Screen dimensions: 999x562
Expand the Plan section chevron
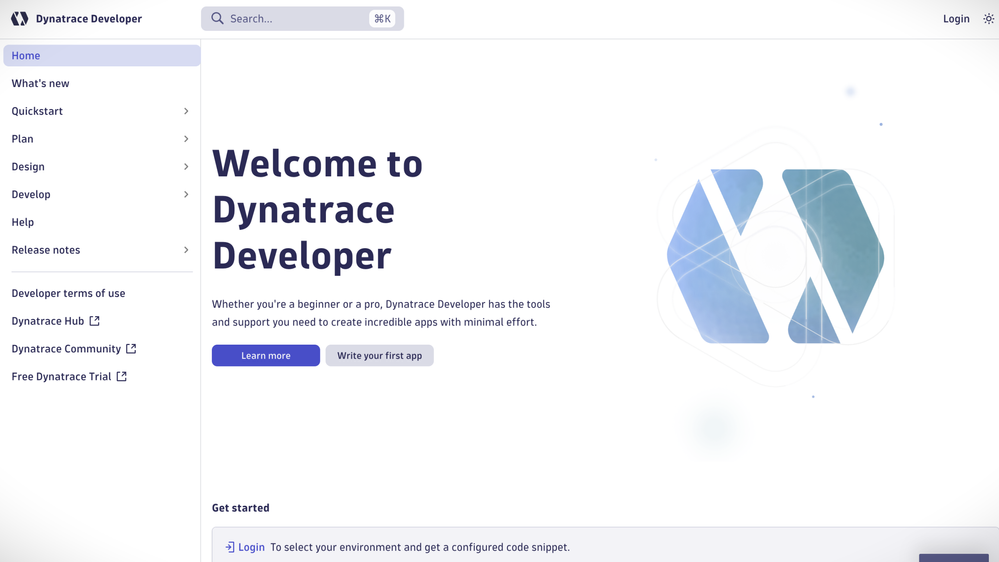pos(186,139)
